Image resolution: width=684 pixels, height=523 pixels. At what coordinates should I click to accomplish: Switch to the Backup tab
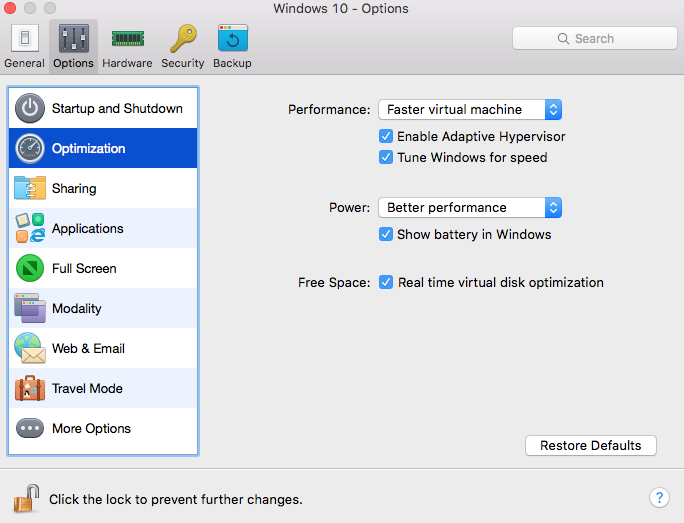coord(232,46)
